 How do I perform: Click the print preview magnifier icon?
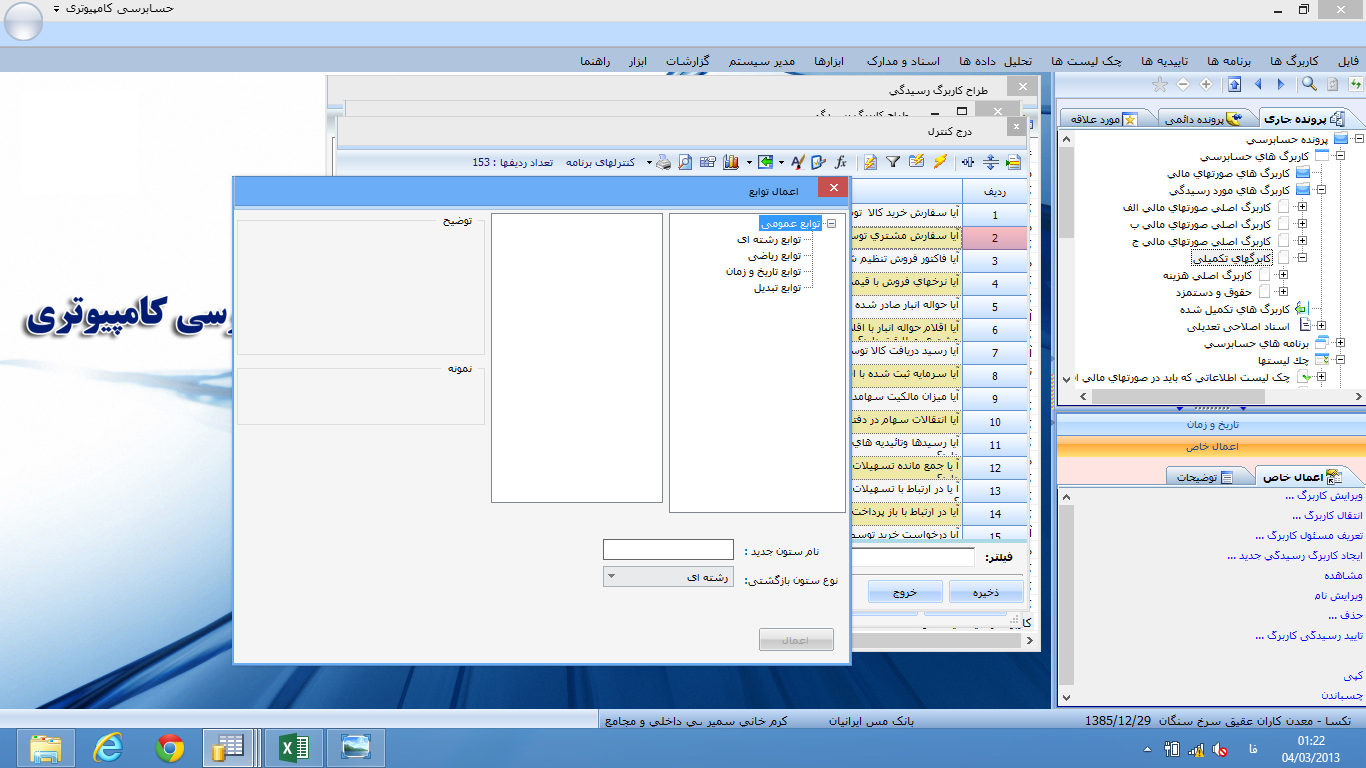coord(685,162)
